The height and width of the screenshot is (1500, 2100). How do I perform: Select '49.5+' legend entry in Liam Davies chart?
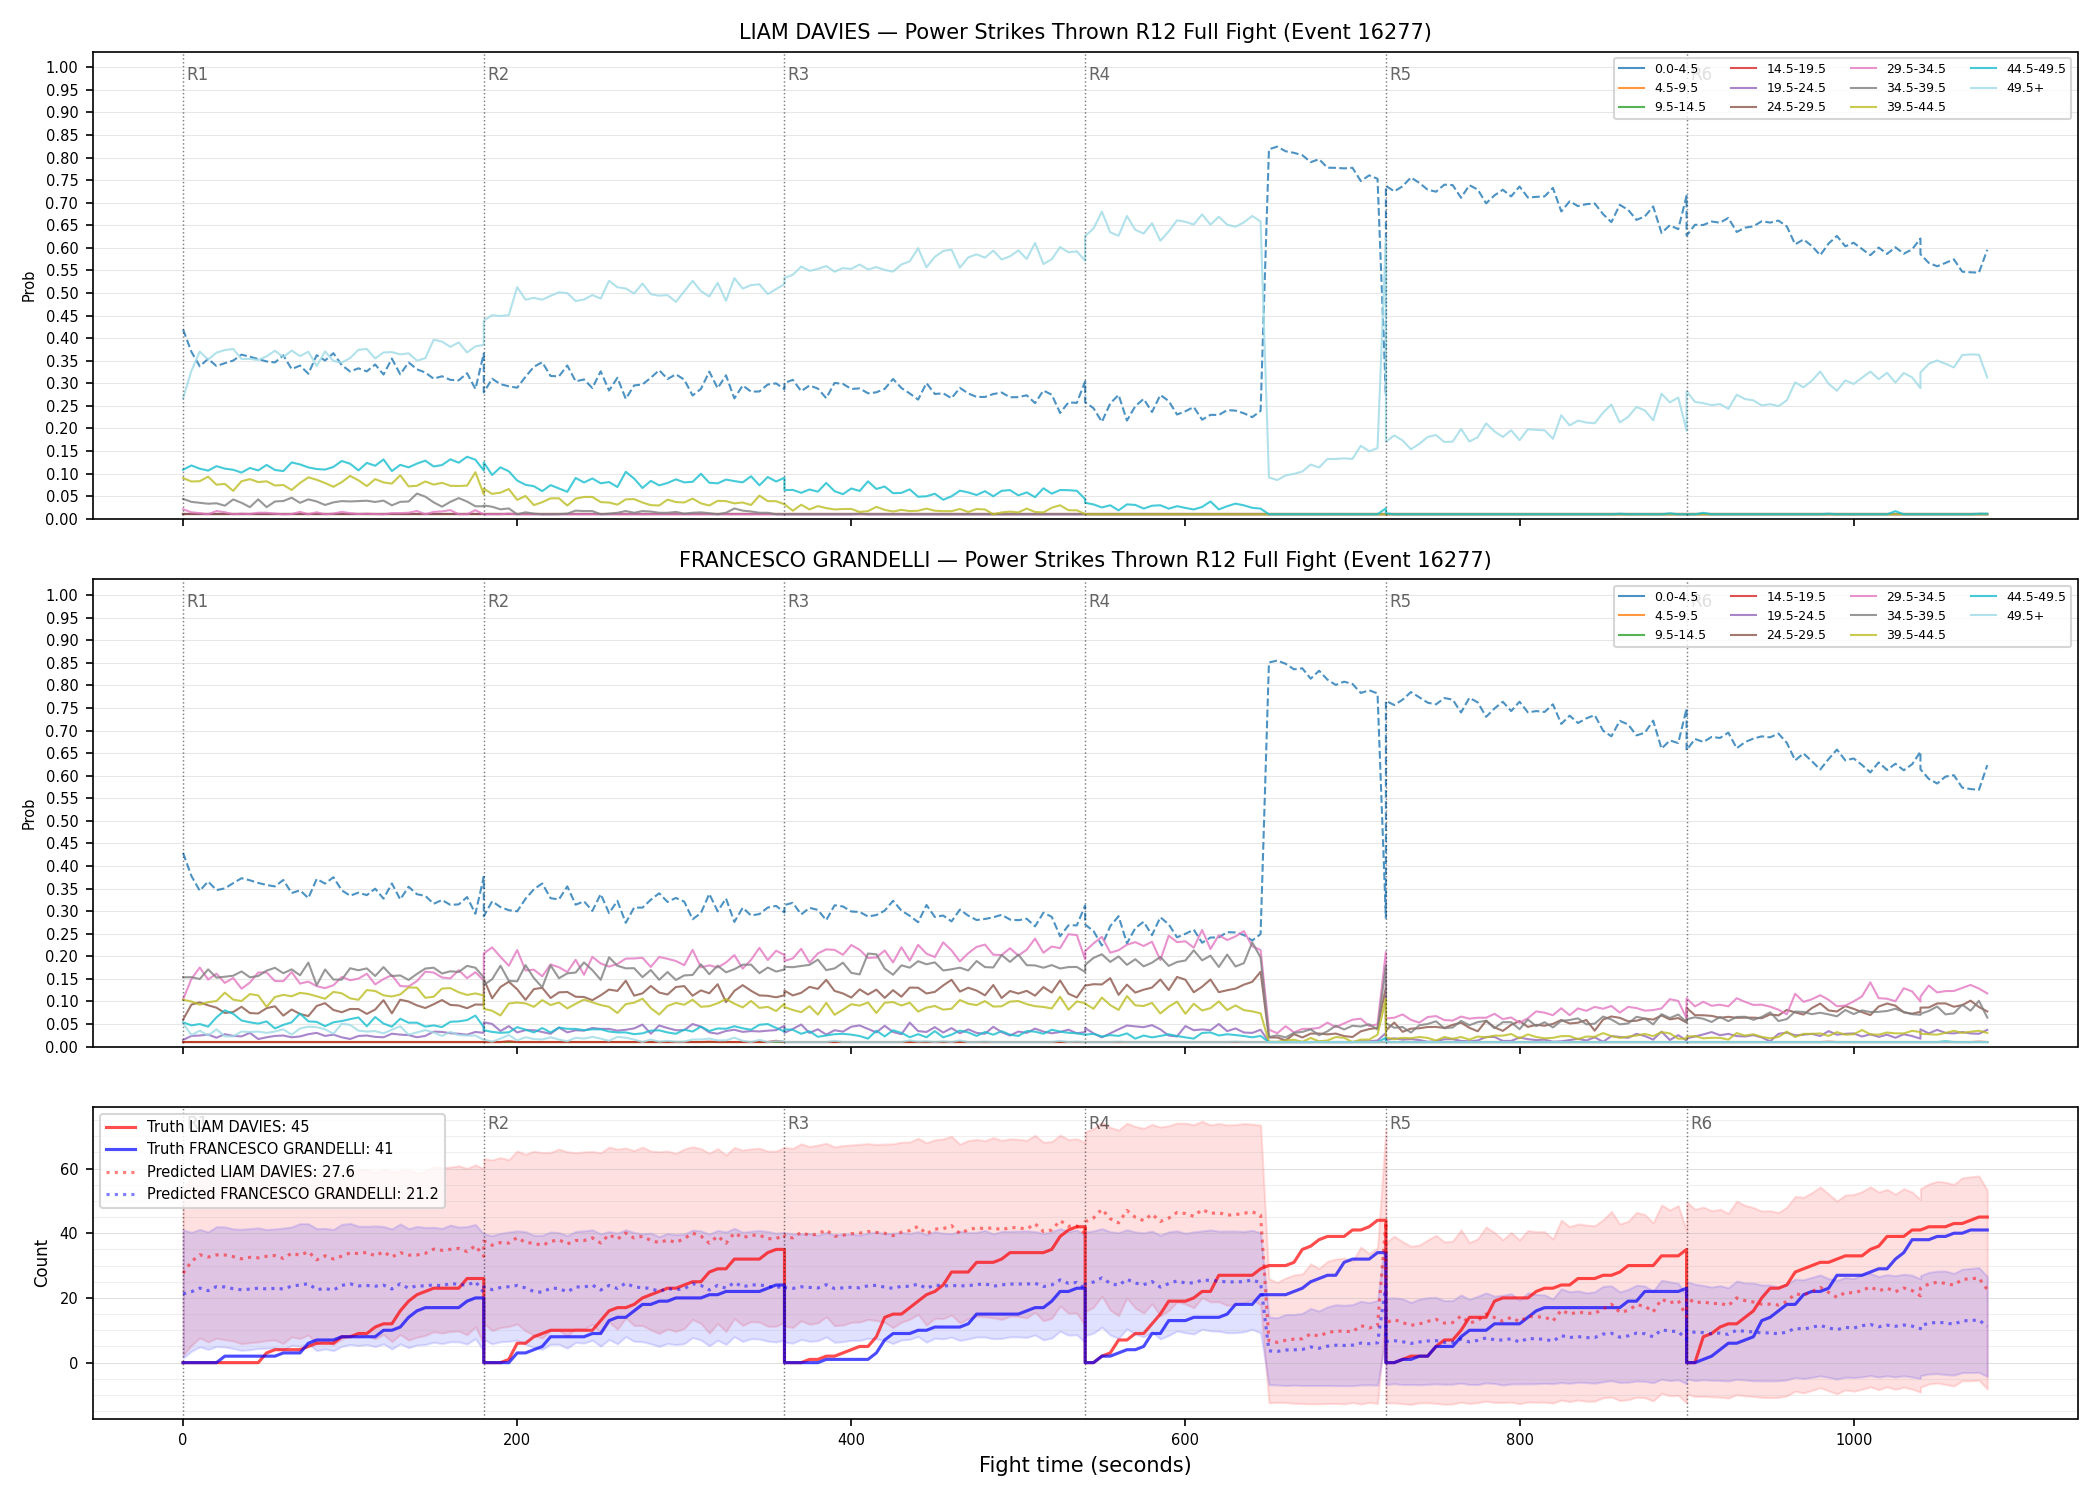click(x=2008, y=88)
